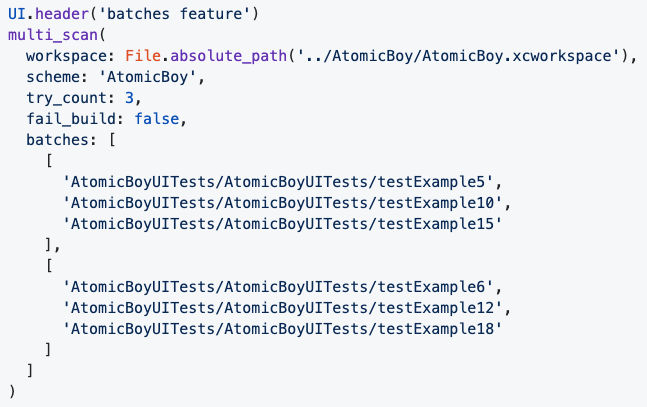Click the testExample15 test path line

[282, 224]
